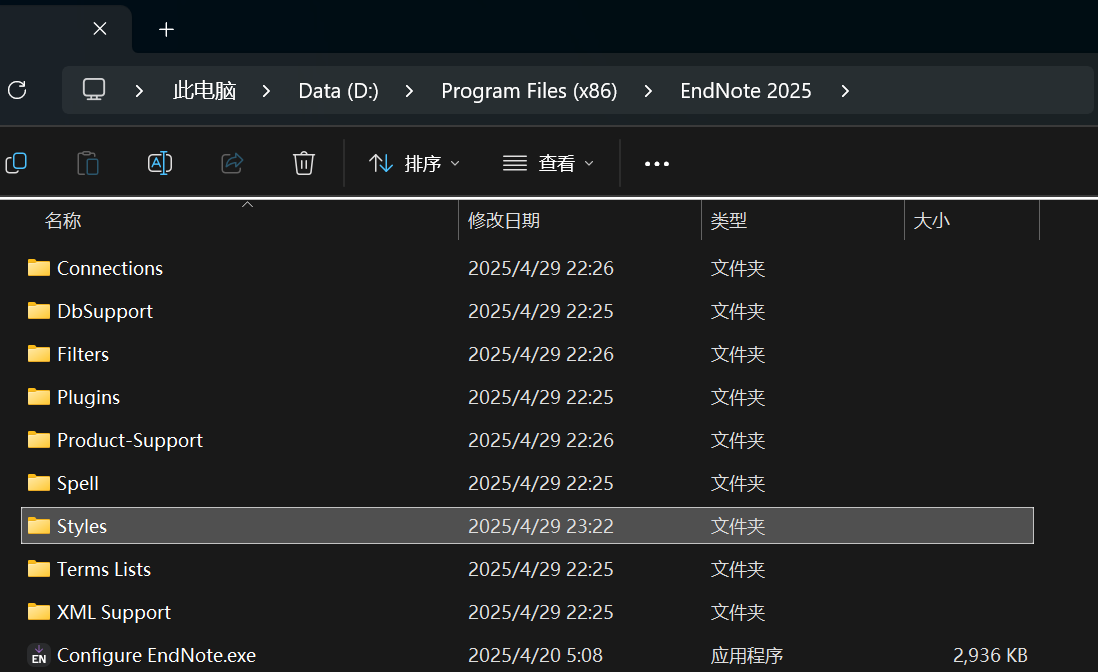Expand the chevron after Data (D:)

409,91
